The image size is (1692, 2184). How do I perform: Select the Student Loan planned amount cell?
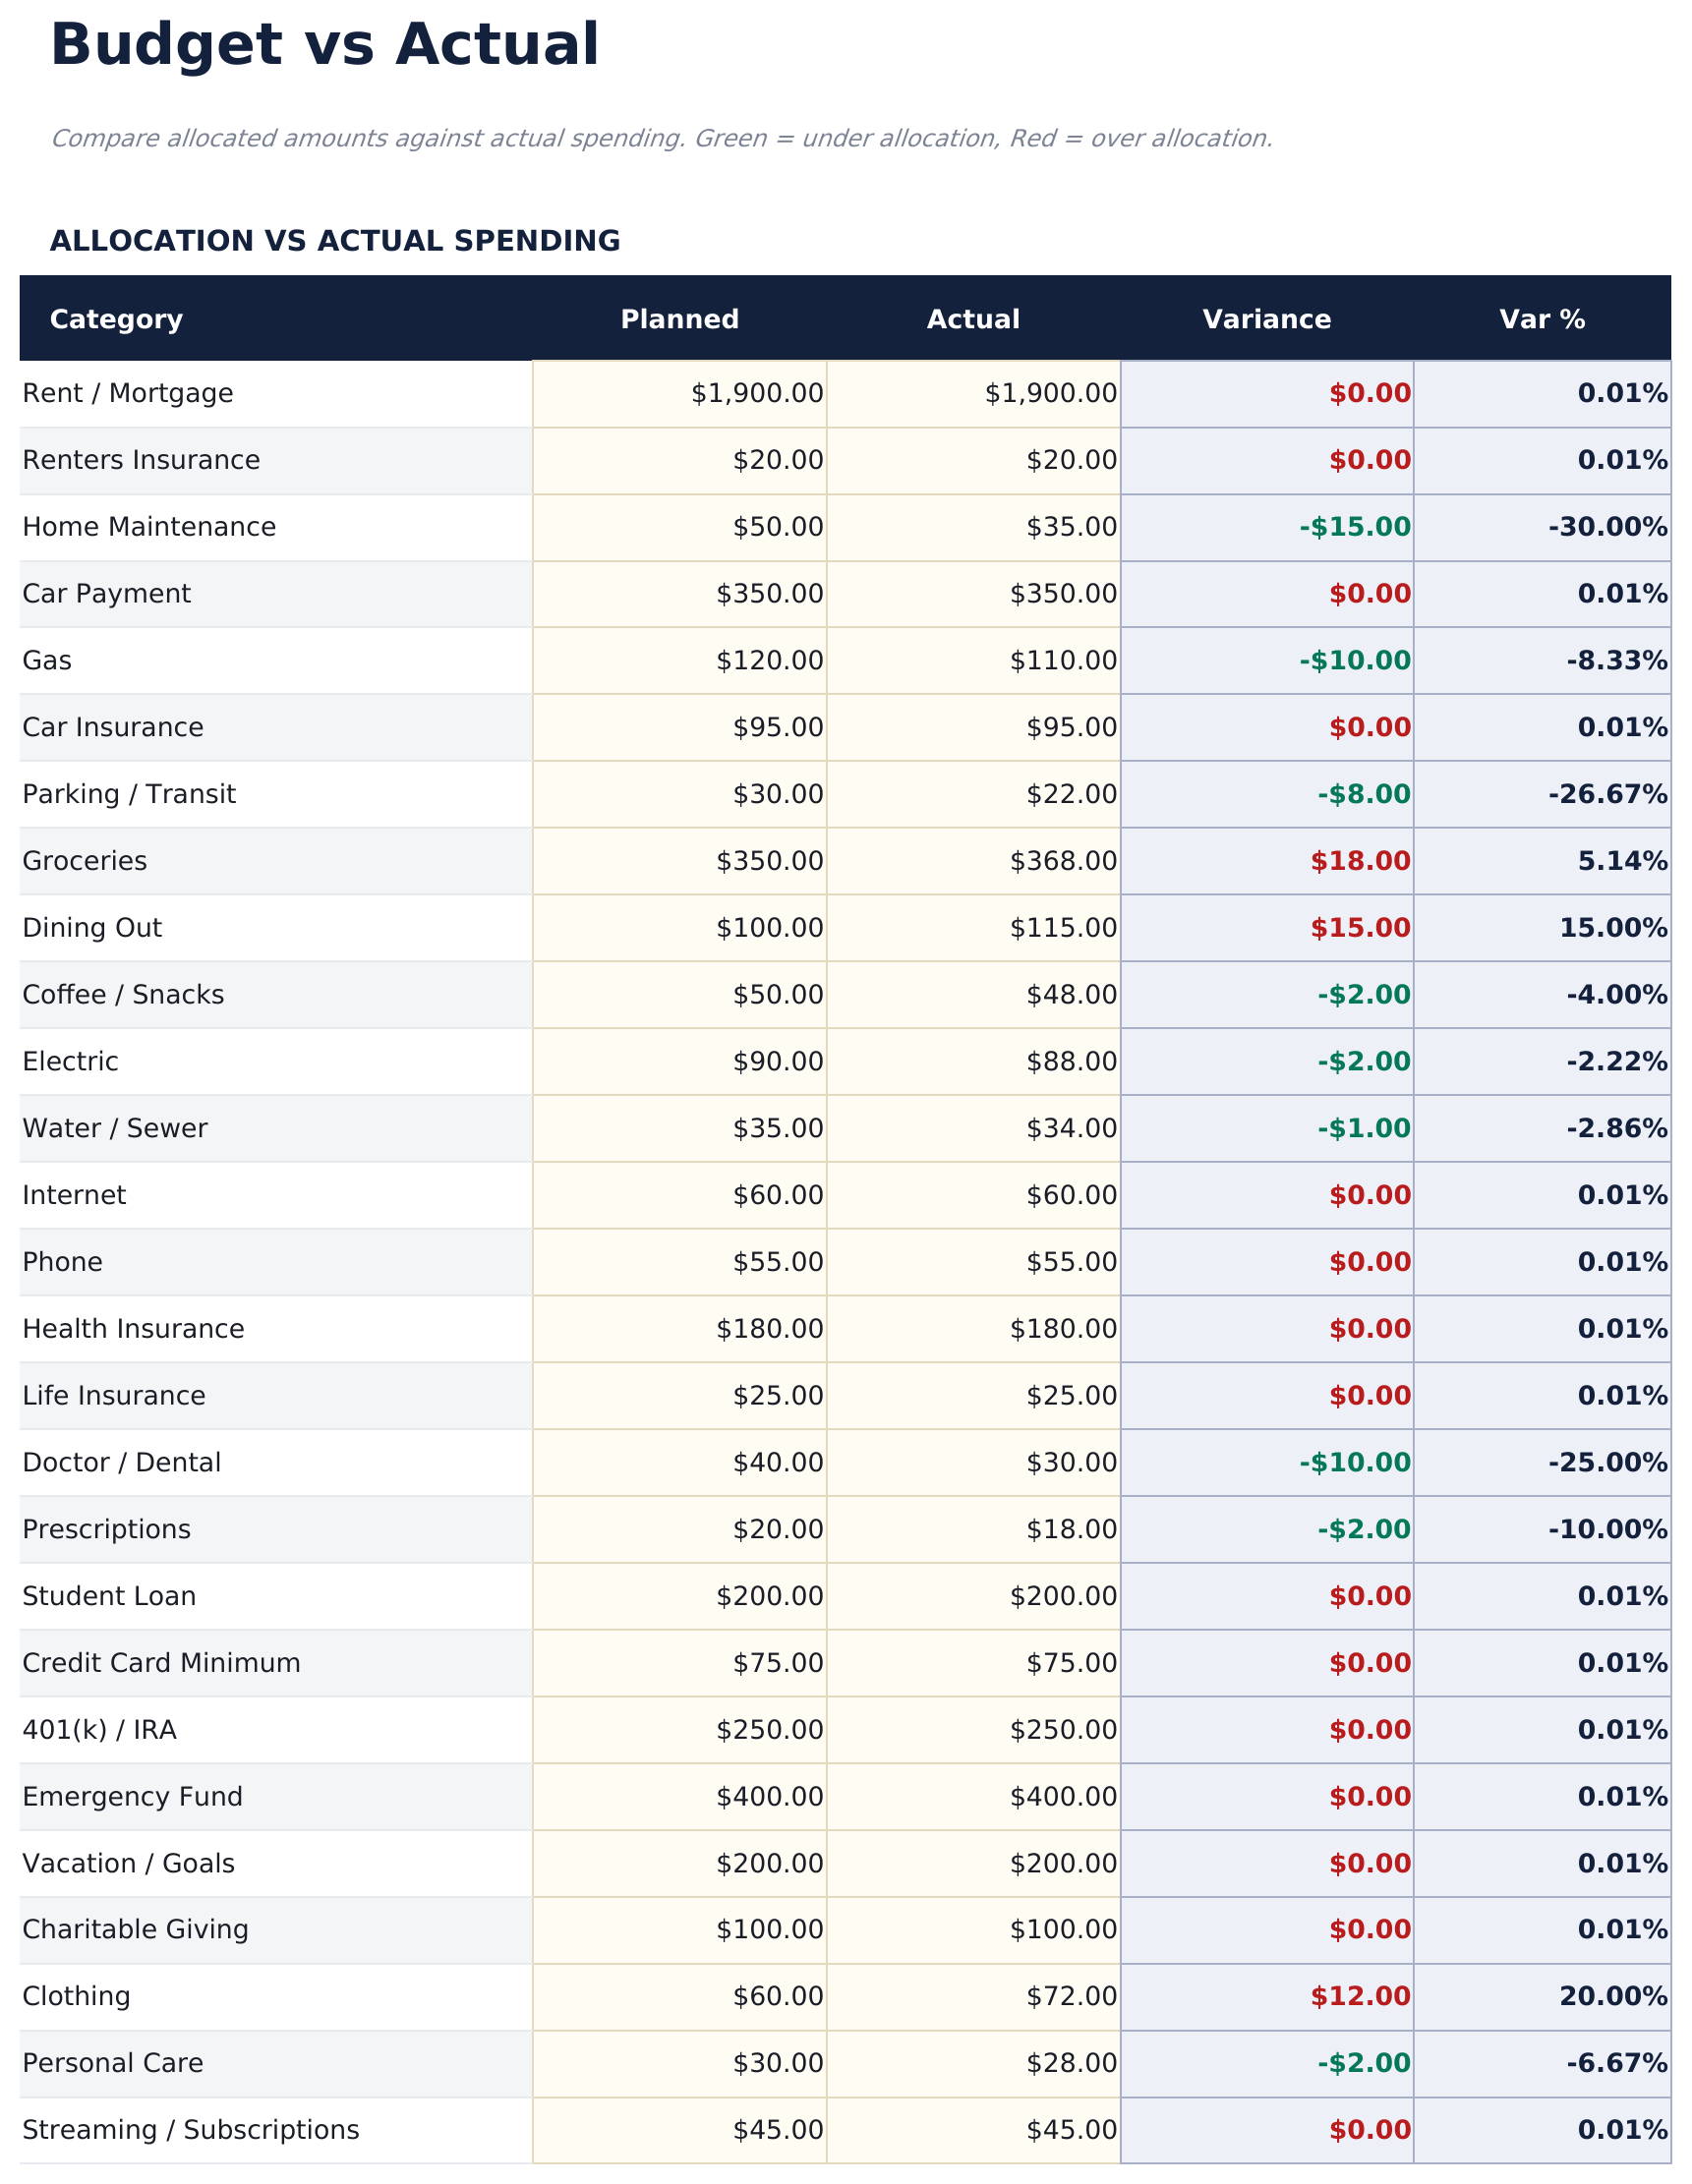(679, 1596)
